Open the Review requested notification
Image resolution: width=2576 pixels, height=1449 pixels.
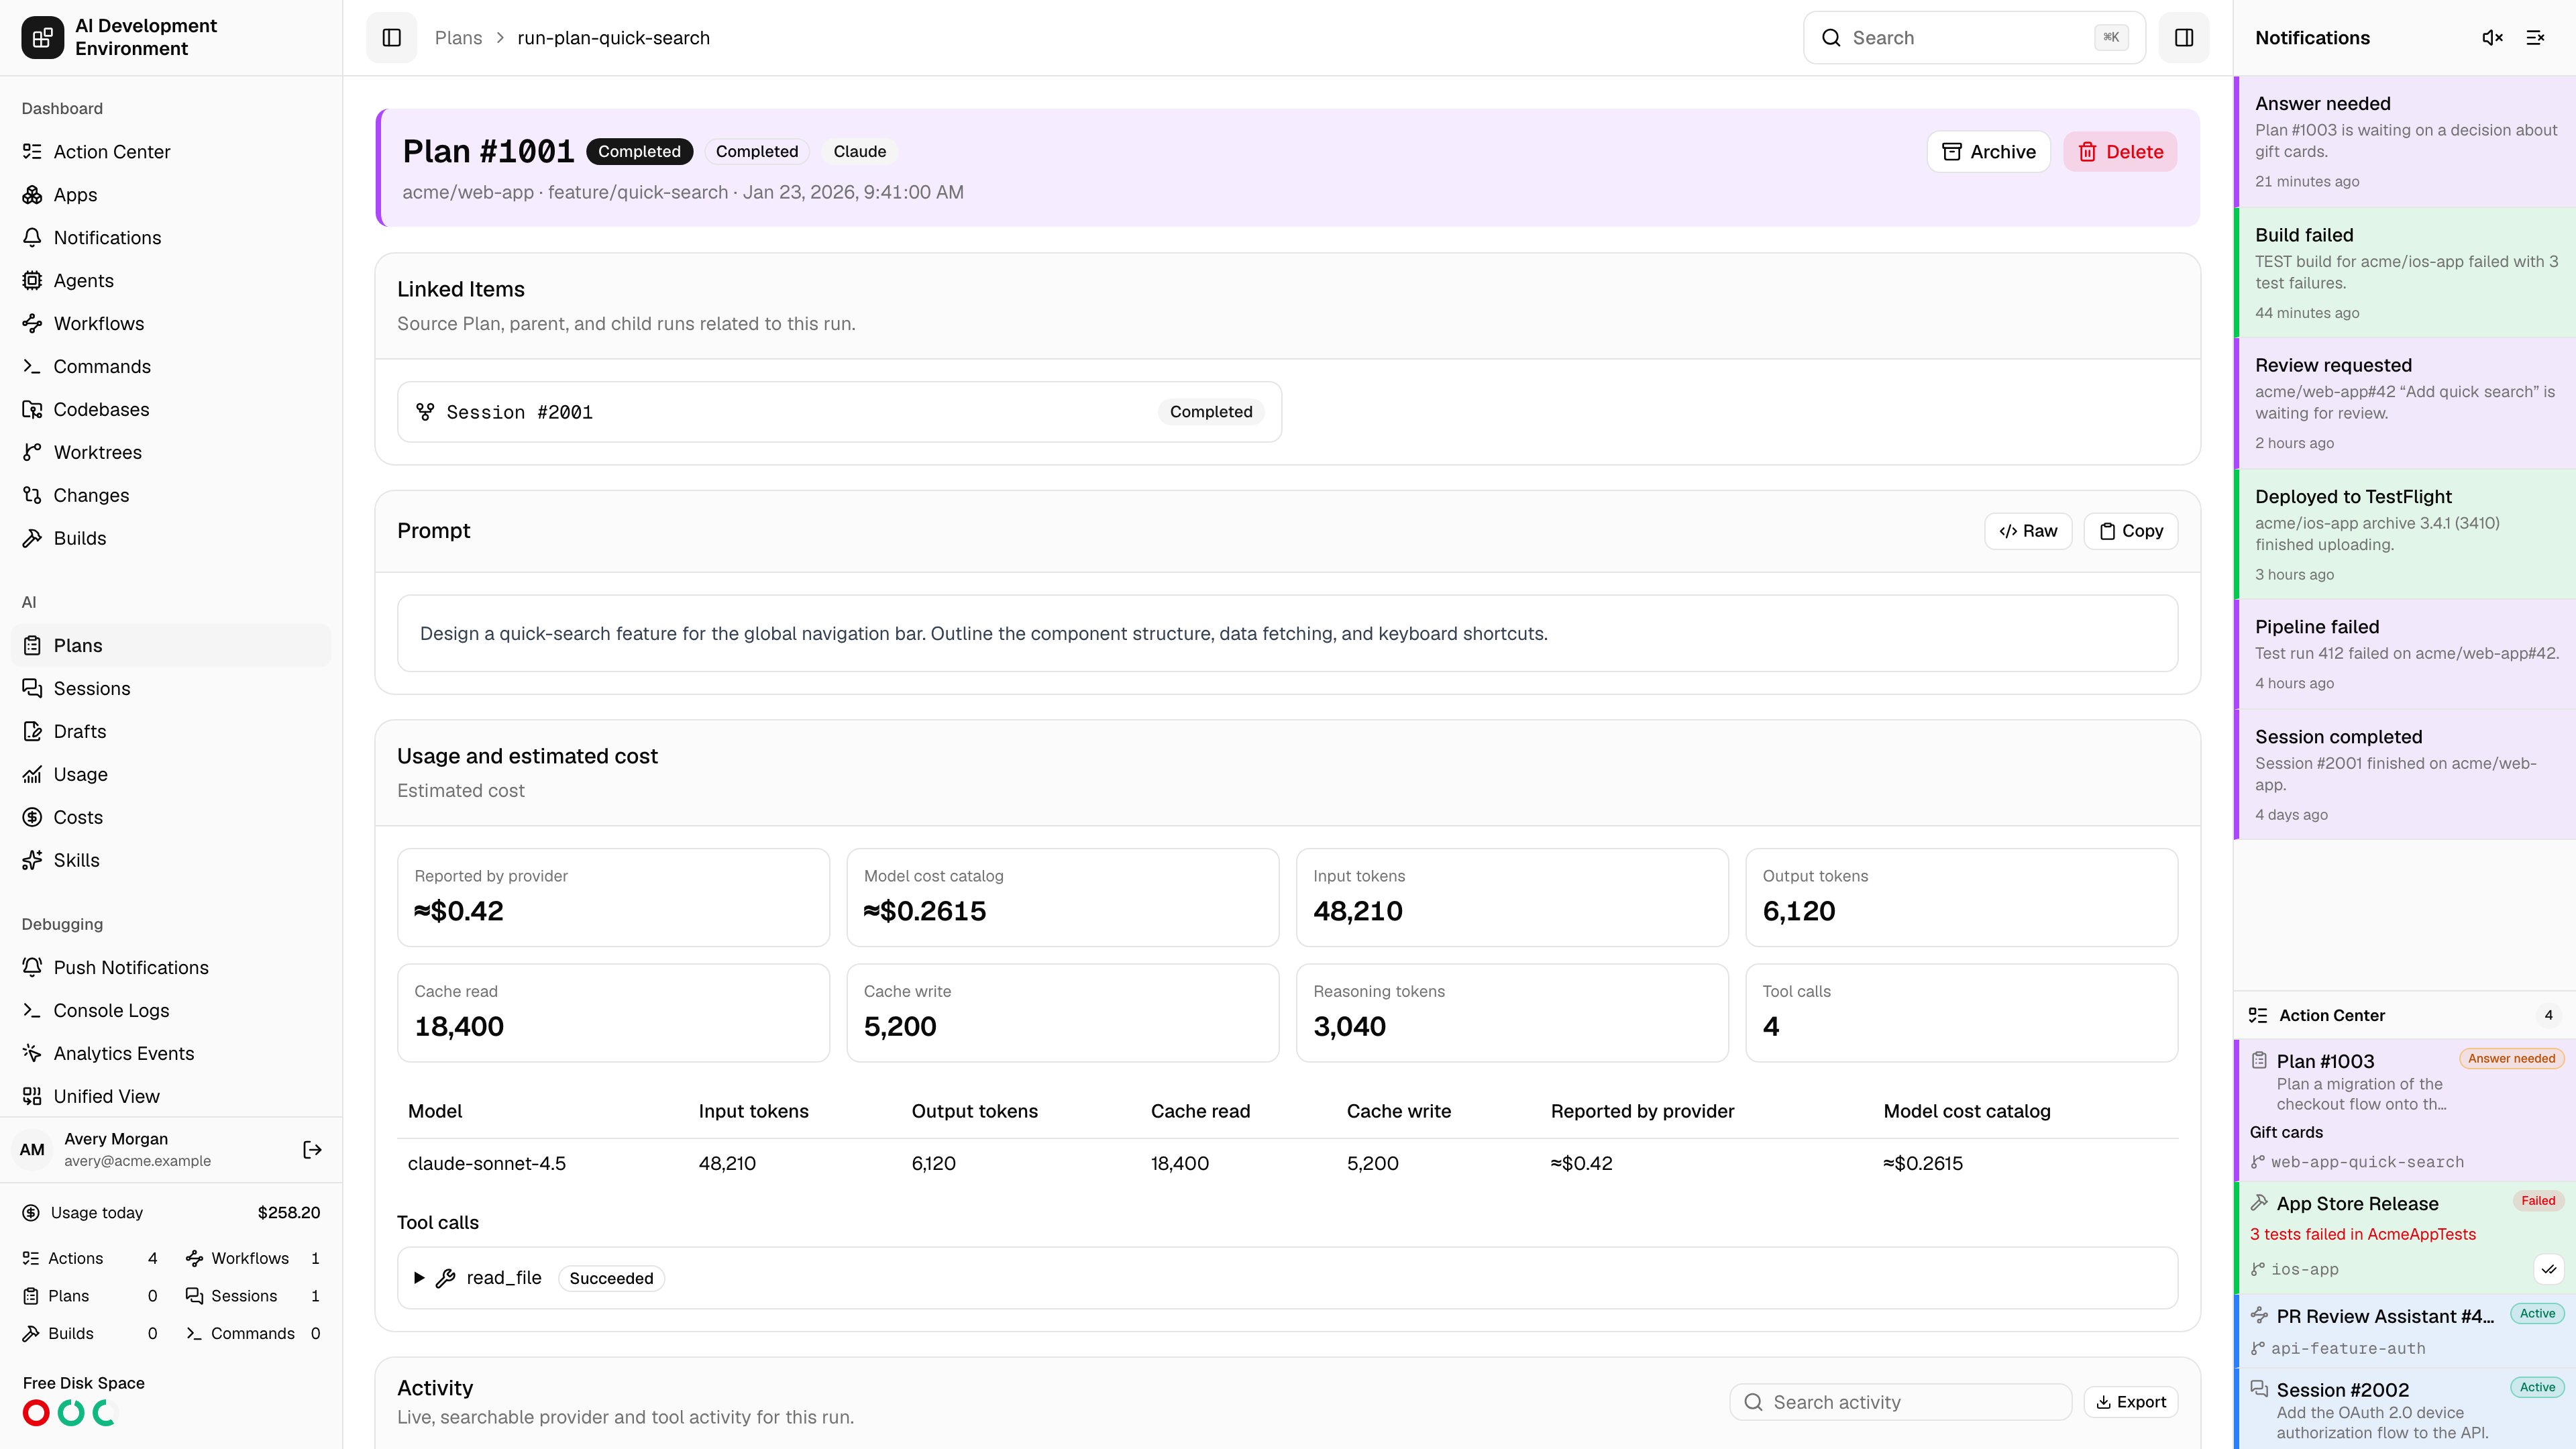click(x=2405, y=403)
